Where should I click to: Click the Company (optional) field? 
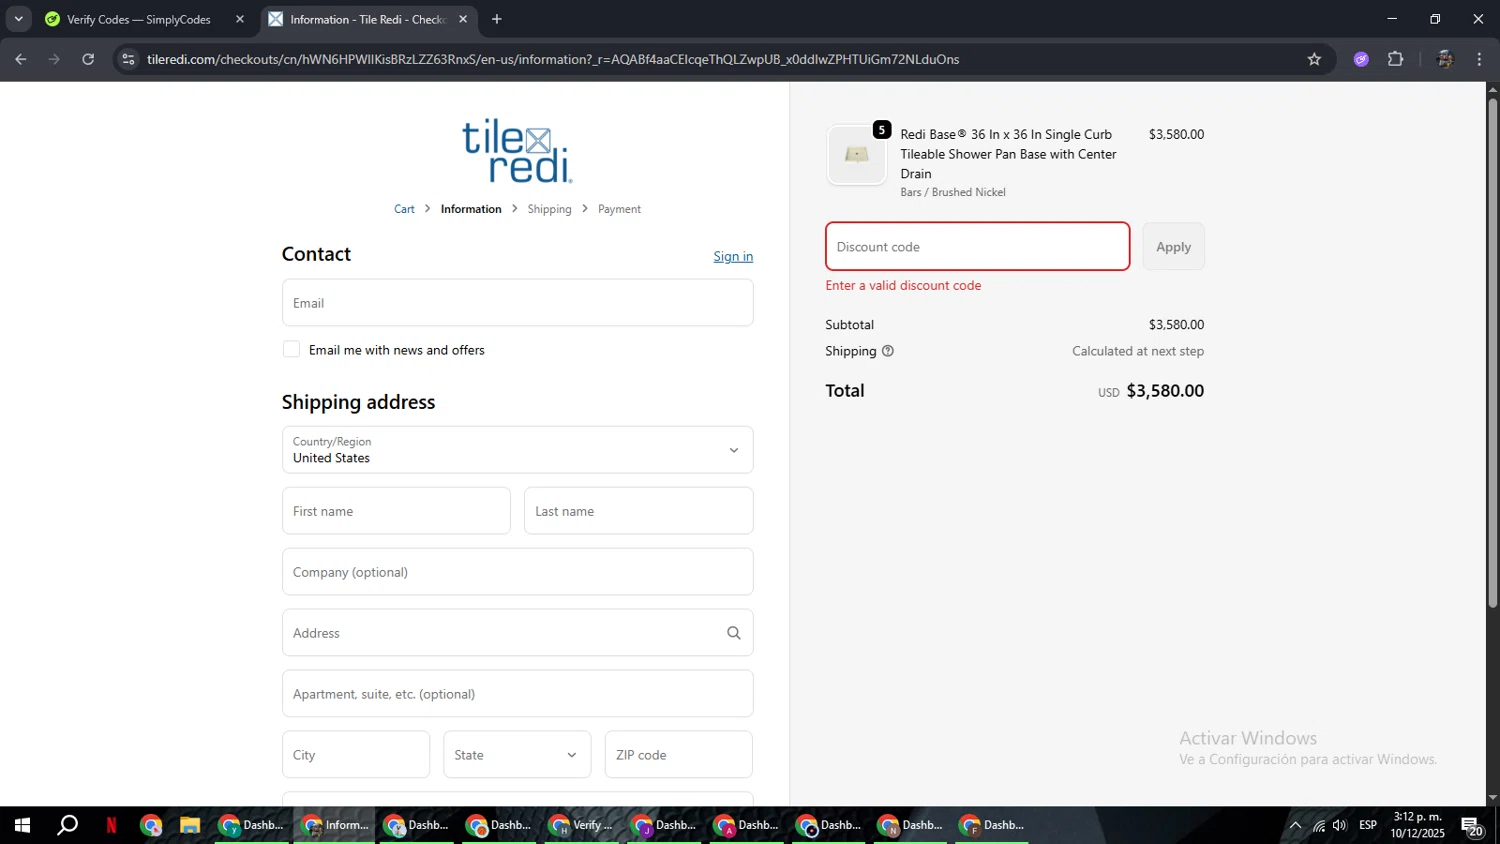pos(517,572)
